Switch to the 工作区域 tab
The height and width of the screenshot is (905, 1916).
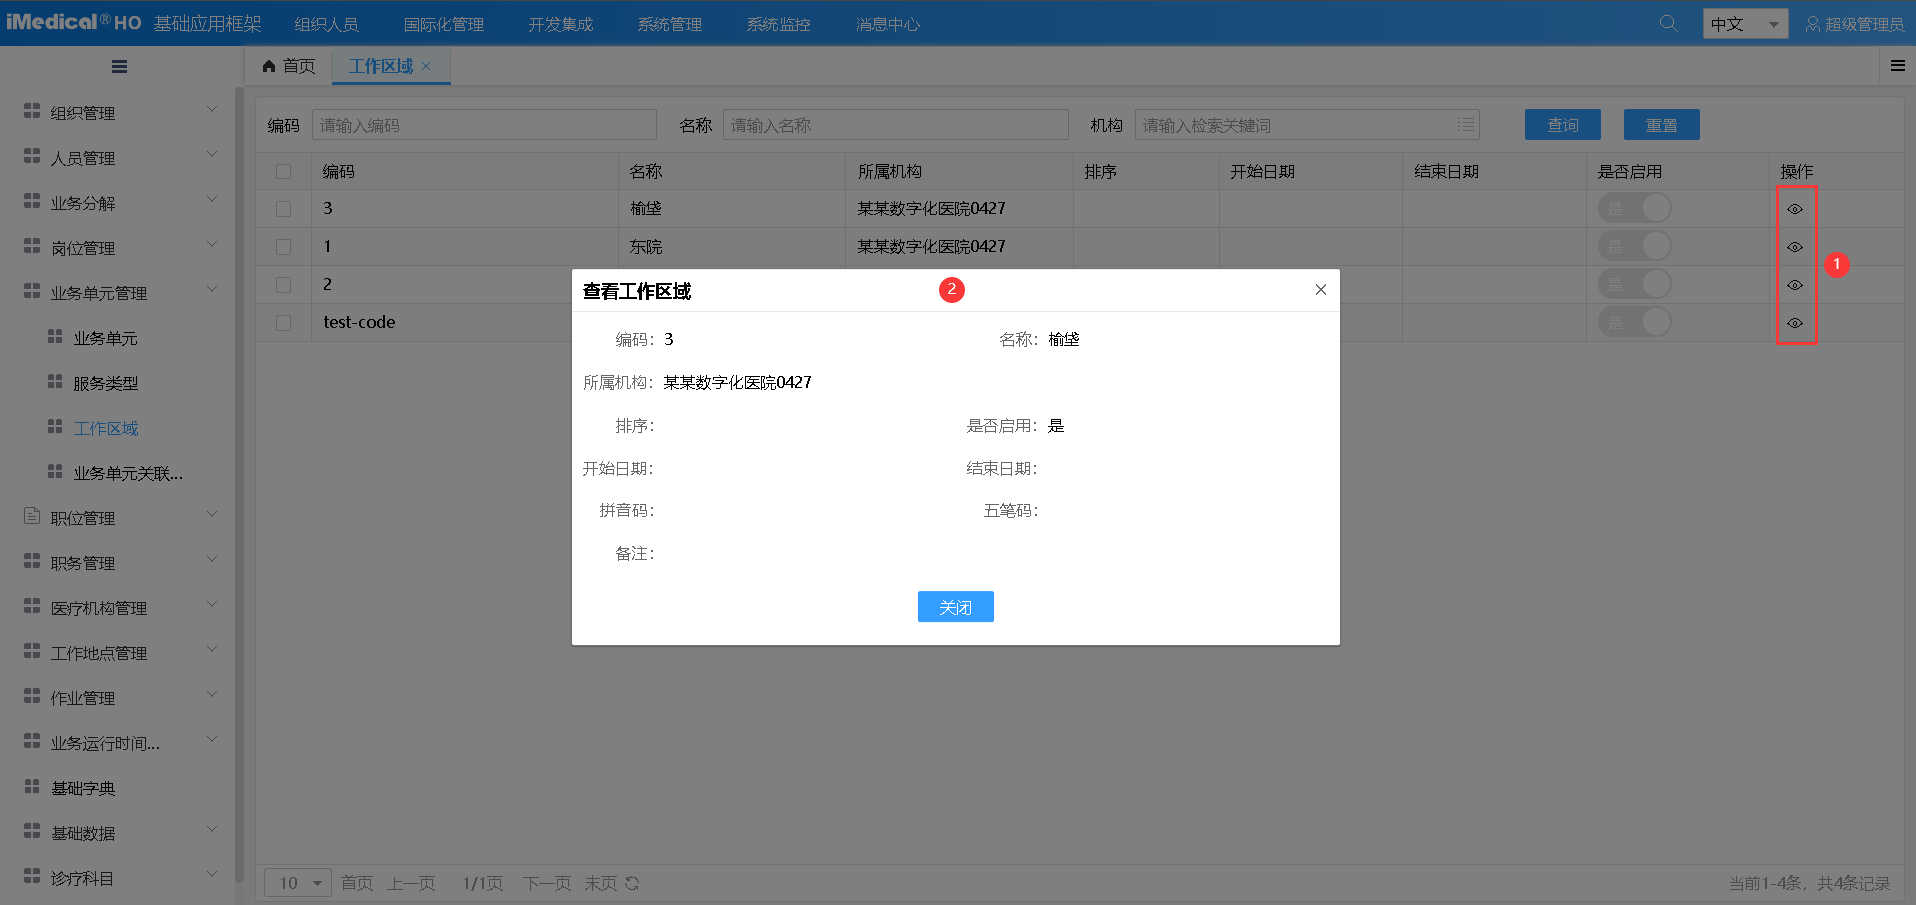(382, 66)
